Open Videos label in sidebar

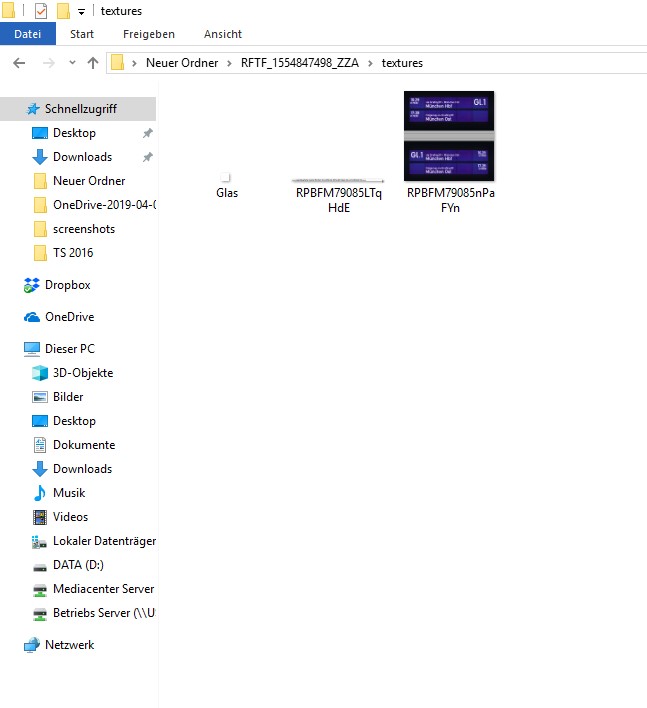[x=70, y=517]
